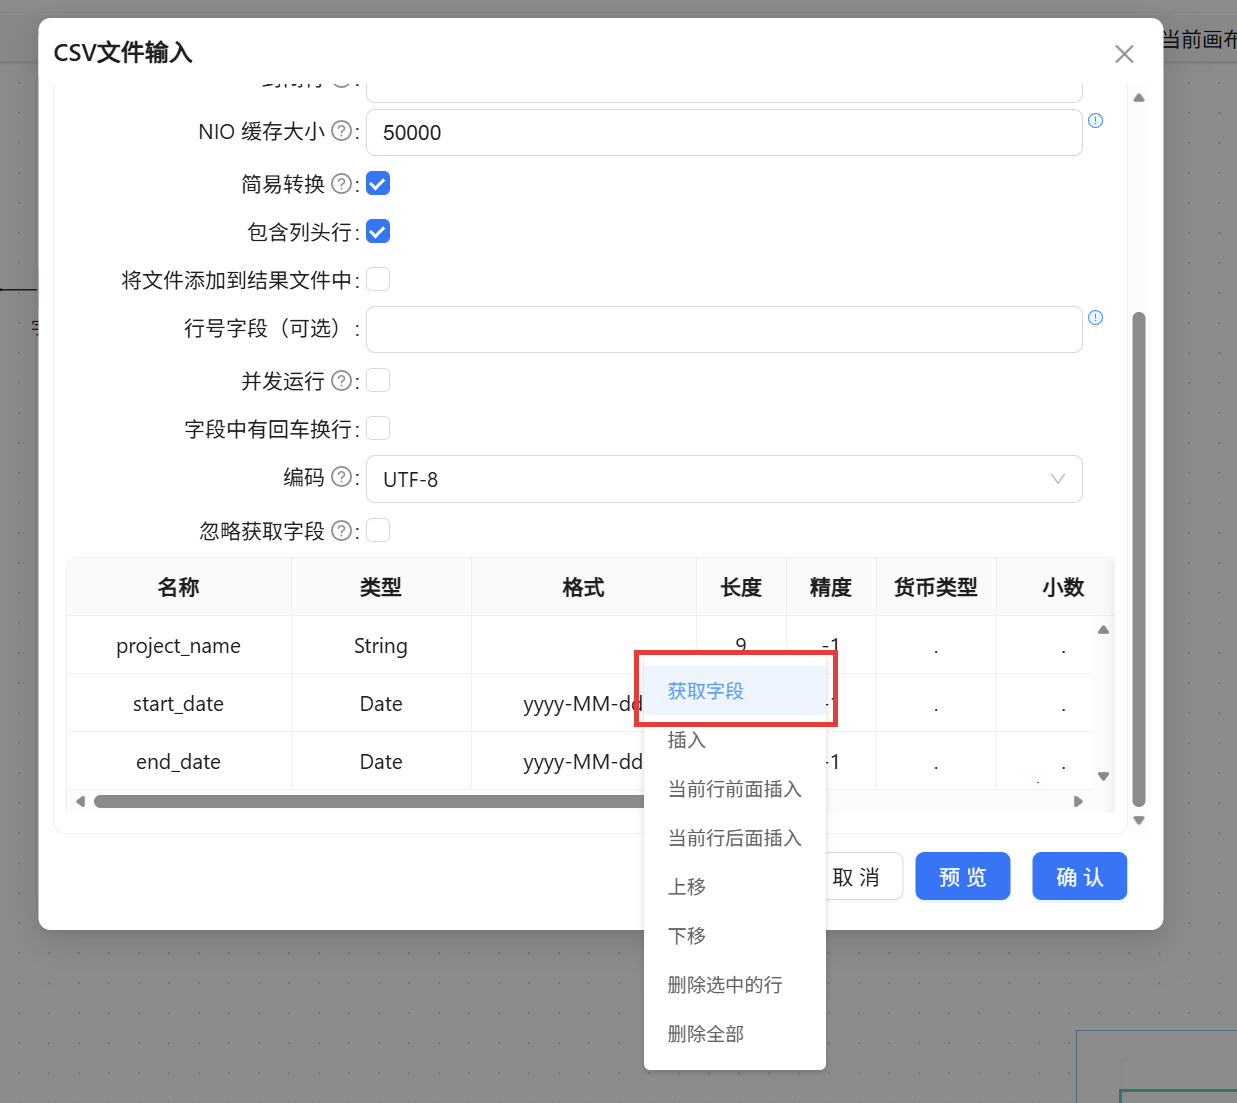Open help icon next to 忽略获取字段
Image resolution: width=1237 pixels, height=1103 pixels.
341,531
